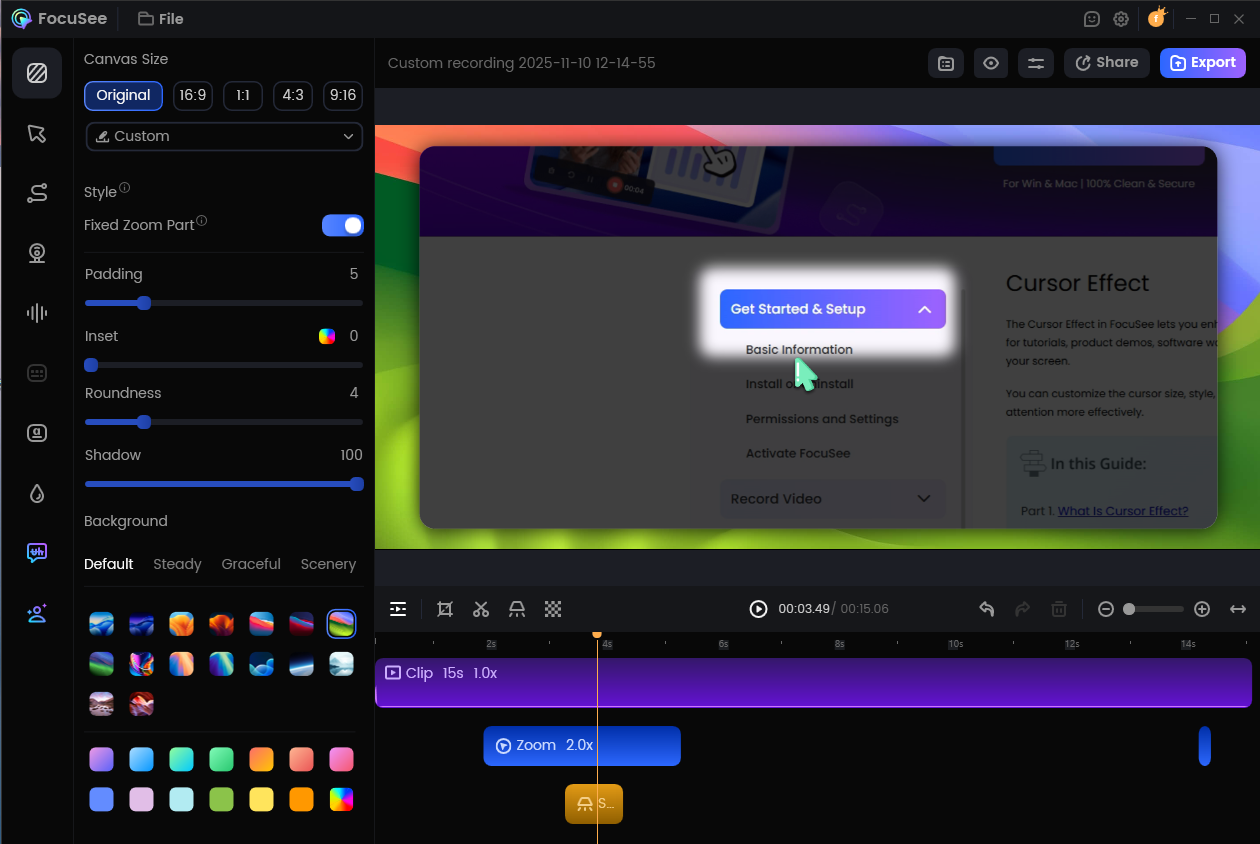
Task: Fit timeline to window width
Action: click(x=1238, y=609)
